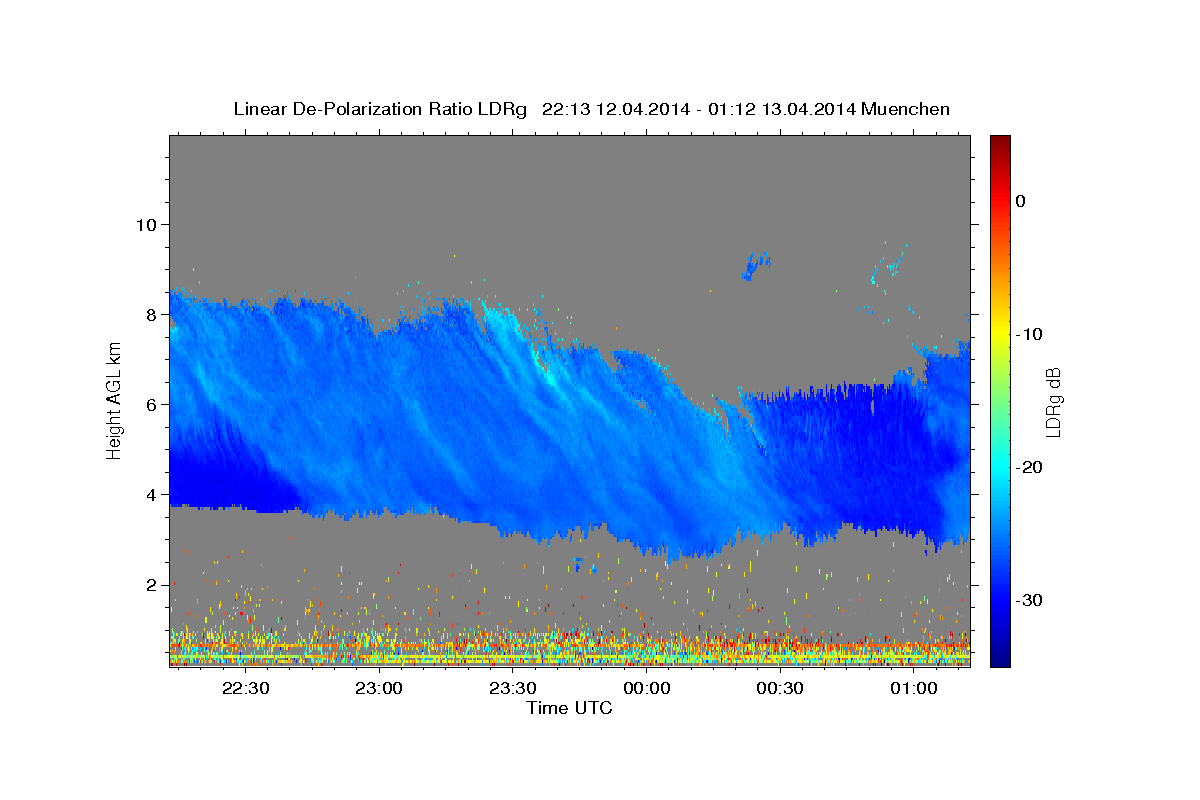Click the noisy multicolor band near ground level
This screenshot has height=800, width=1200.
coord(570,646)
